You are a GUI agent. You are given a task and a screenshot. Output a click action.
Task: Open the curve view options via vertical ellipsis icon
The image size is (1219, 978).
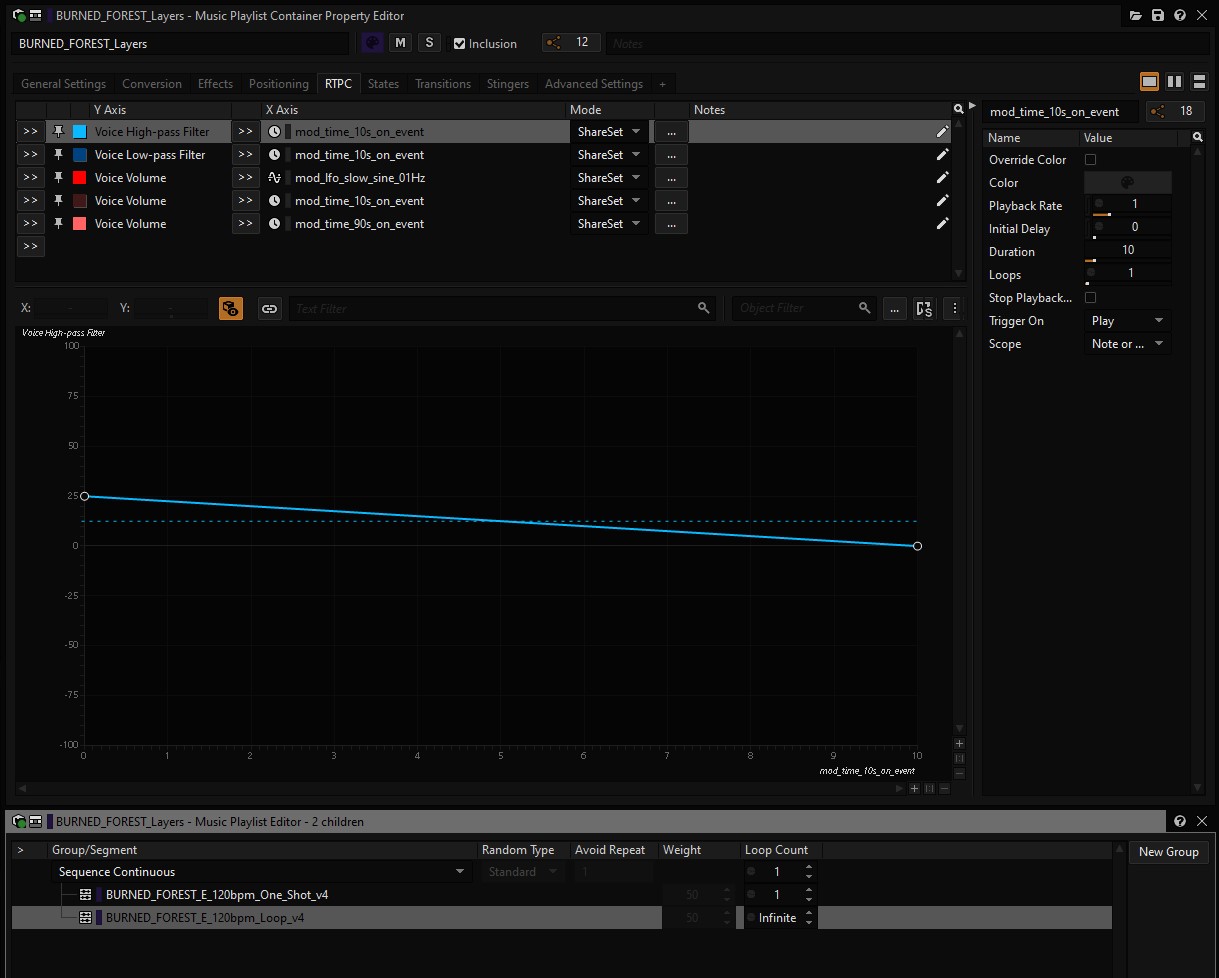point(953,308)
